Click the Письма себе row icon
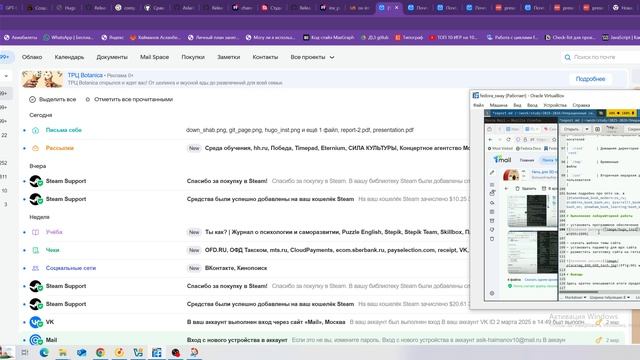640x360 pixels. pos(36,130)
